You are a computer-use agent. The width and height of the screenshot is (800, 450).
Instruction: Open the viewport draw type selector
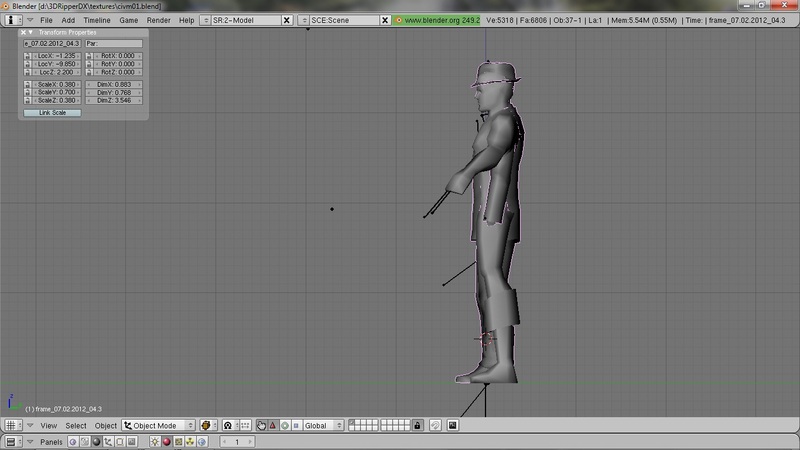(209, 425)
